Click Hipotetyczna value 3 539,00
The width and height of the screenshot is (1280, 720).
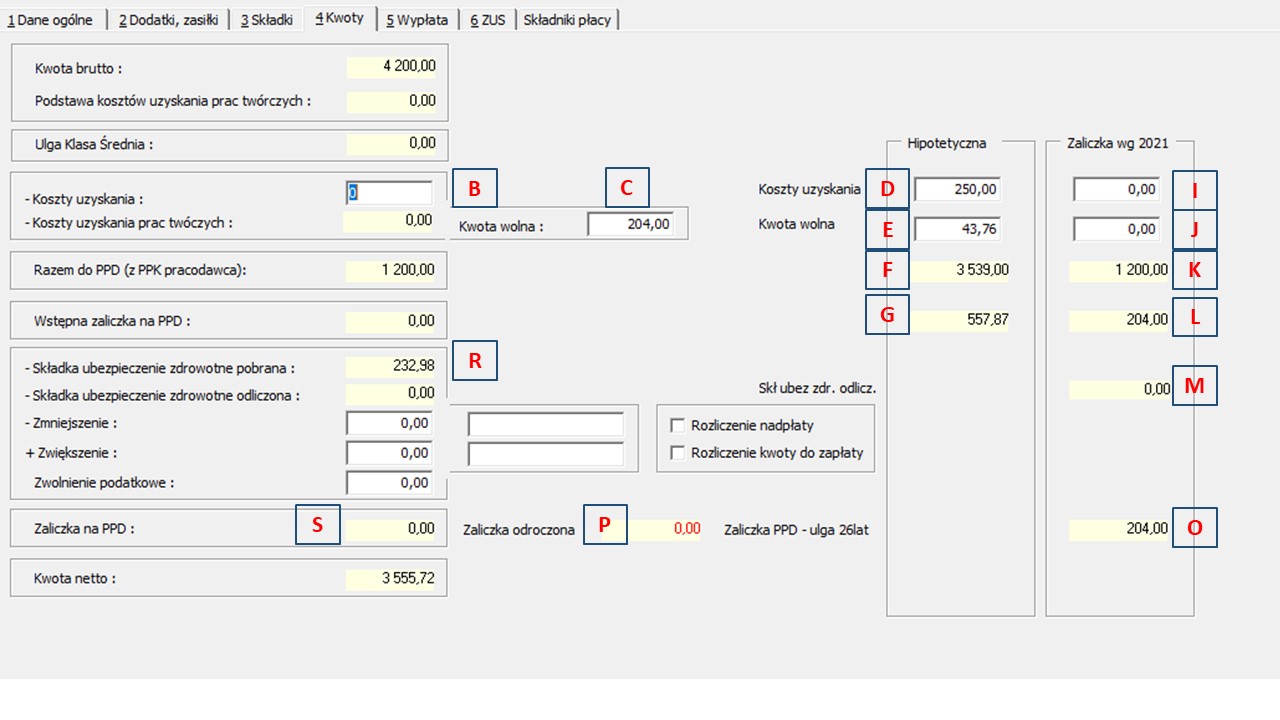click(960, 270)
